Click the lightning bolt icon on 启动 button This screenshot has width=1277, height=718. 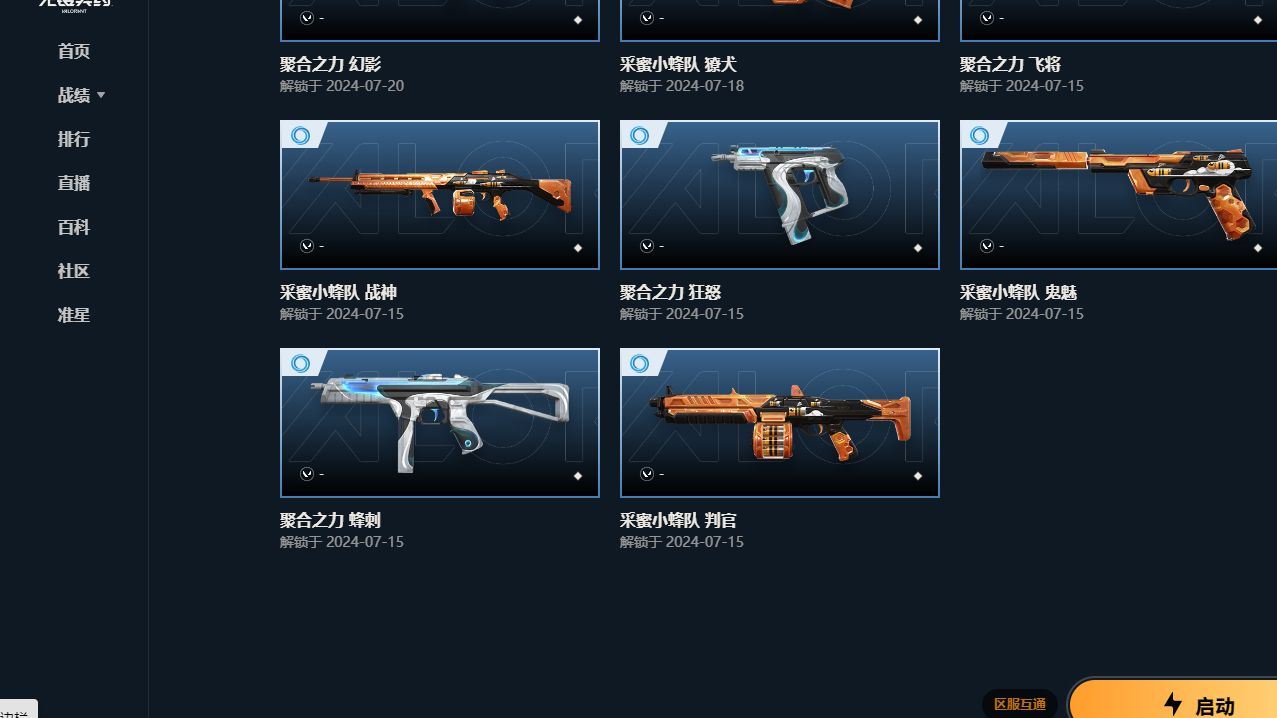1173,704
